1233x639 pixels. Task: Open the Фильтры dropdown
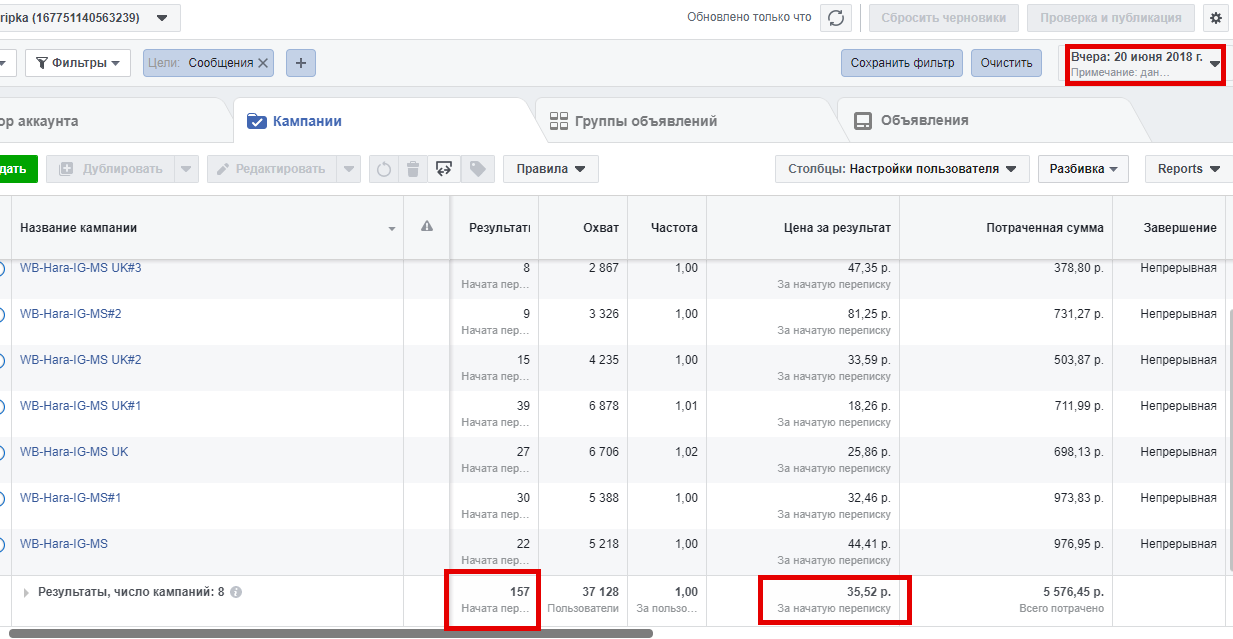click(78, 63)
